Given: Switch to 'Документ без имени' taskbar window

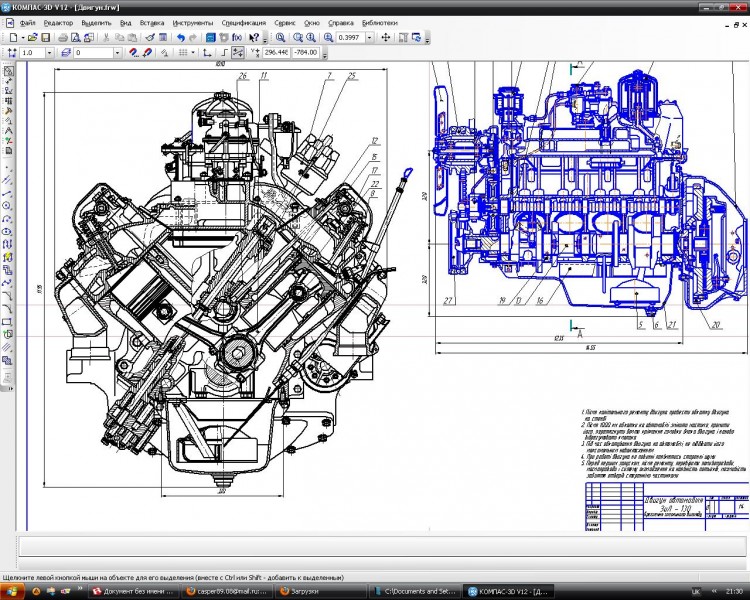Looking at the screenshot, I should pyautogui.click(x=134, y=591).
